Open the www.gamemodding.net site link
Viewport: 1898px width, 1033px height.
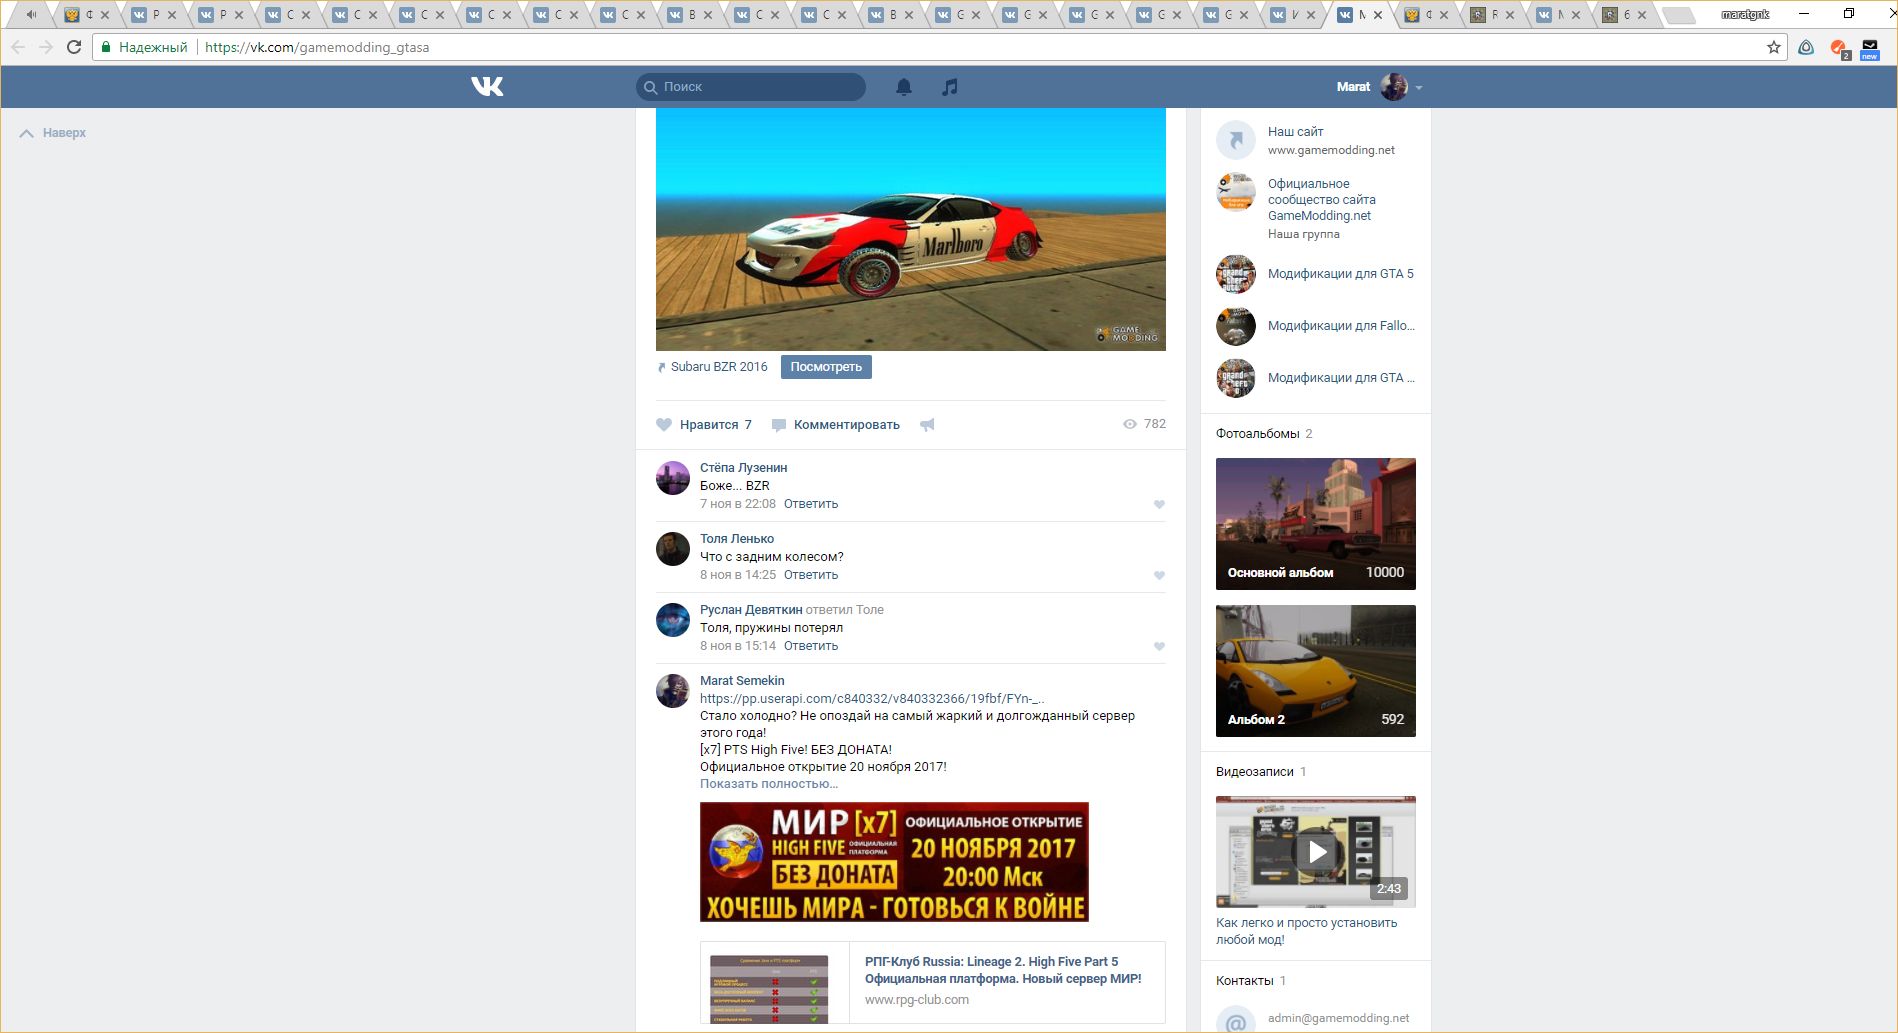[1331, 150]
